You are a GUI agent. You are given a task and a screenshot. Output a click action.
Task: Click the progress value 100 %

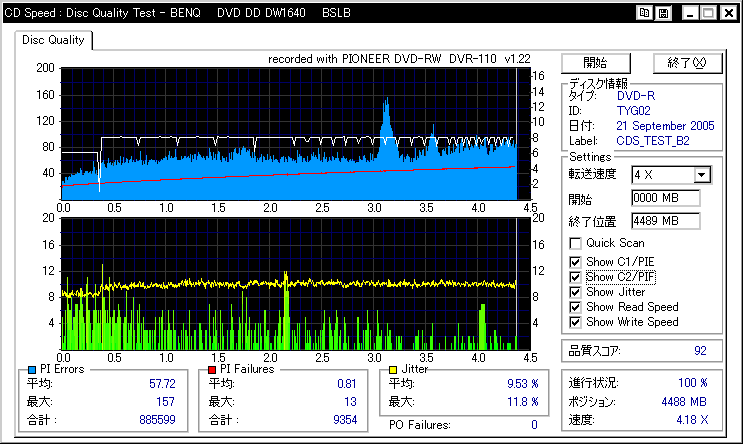pyautogui.click(x=693, y=383)
